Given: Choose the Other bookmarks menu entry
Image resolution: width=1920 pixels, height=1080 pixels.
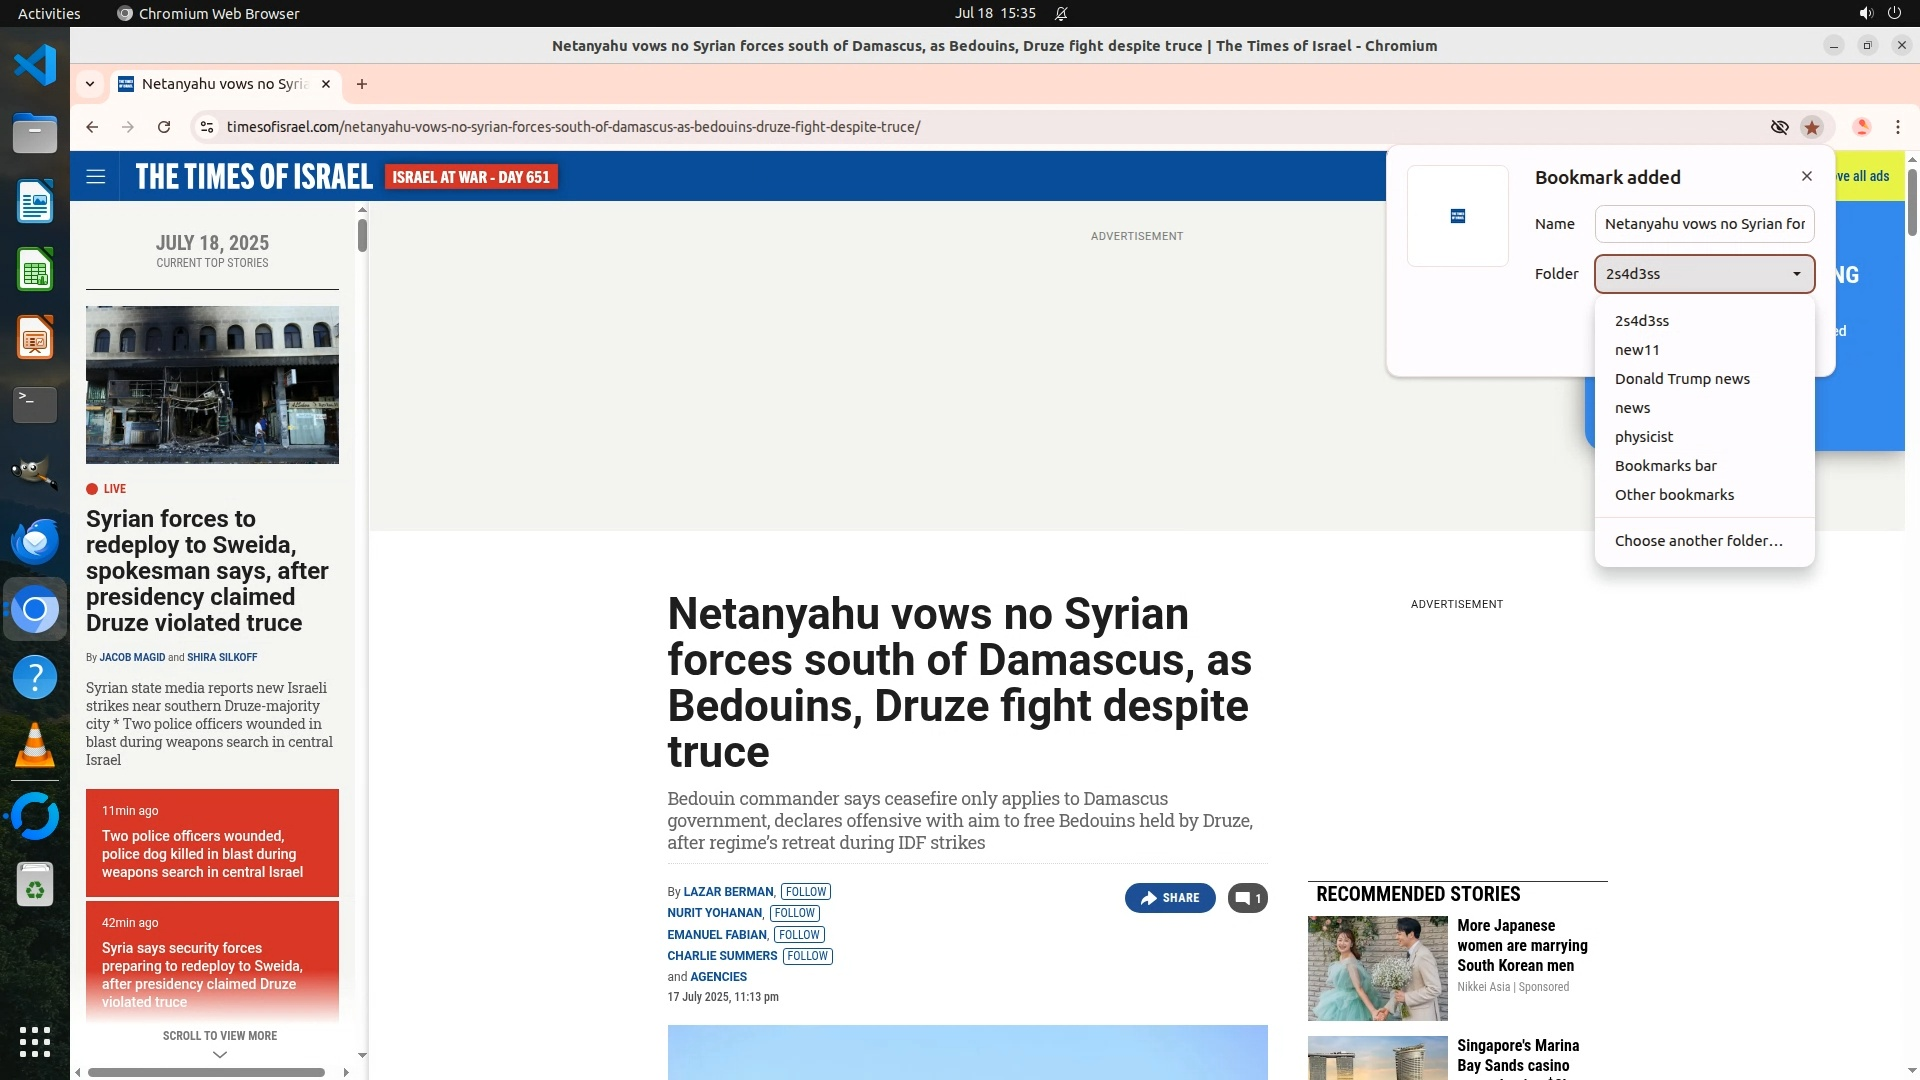Looking at the screenshot, I should [1674, 495].
